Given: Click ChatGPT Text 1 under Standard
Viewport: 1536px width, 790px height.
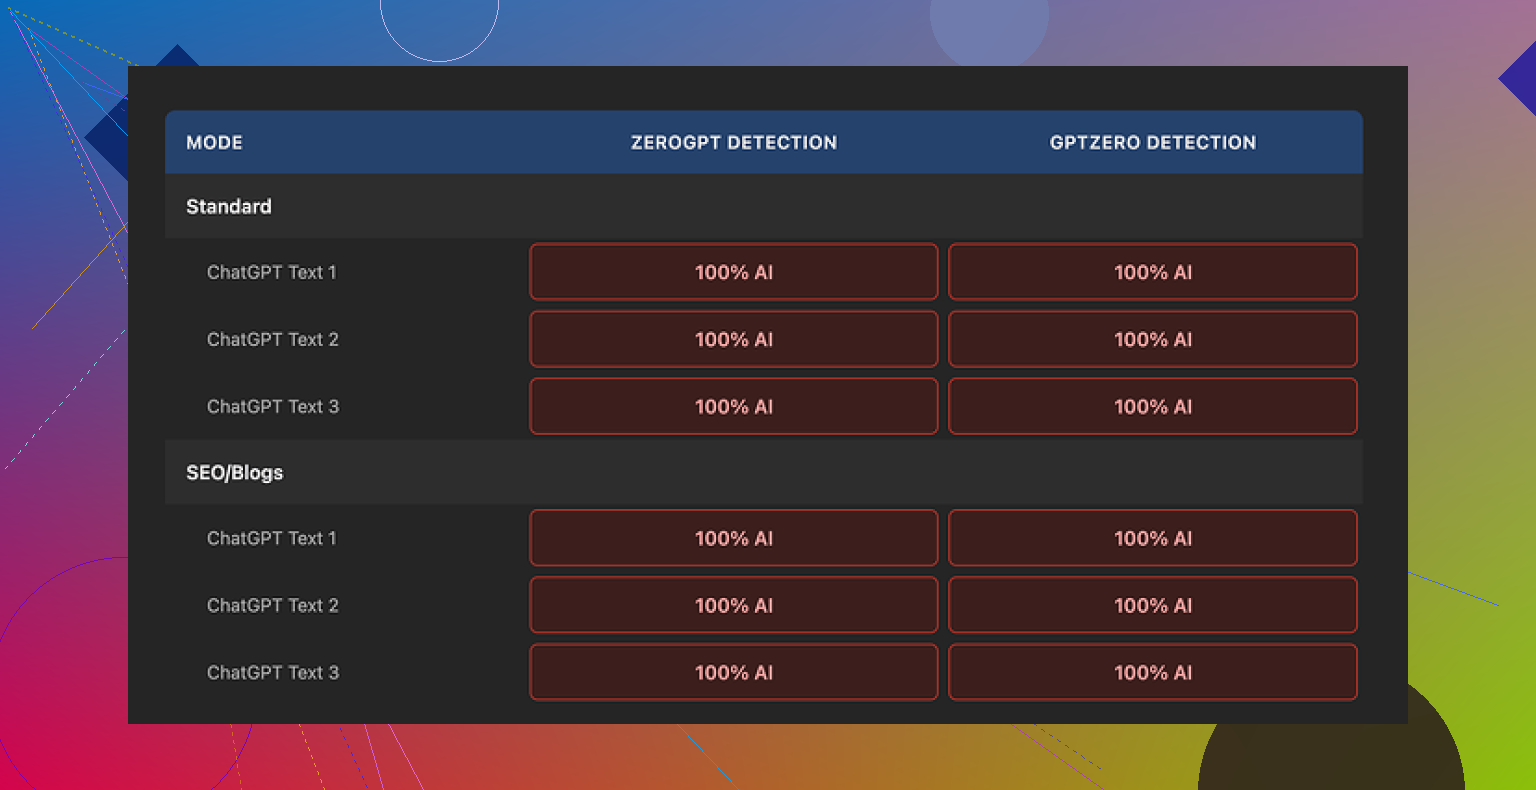Looking at the screenshot, I should (272, 272).
